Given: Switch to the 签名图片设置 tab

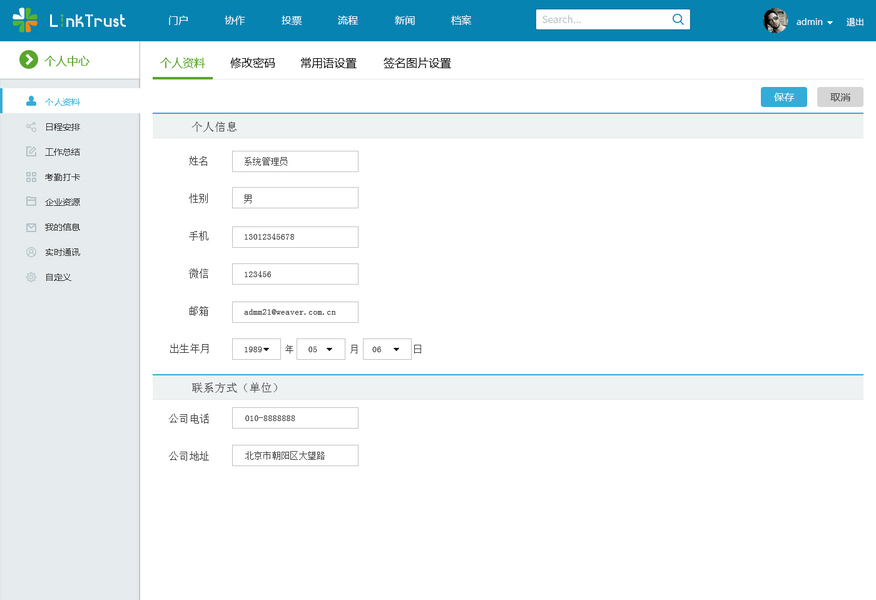Looking at the screenshot, I should click(x=417, y=63).
